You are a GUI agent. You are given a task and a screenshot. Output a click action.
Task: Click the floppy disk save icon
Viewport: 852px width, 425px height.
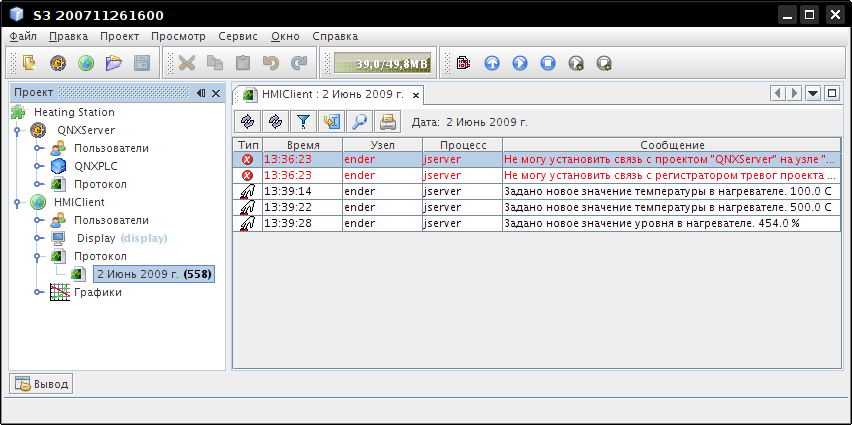pos(142,63)
